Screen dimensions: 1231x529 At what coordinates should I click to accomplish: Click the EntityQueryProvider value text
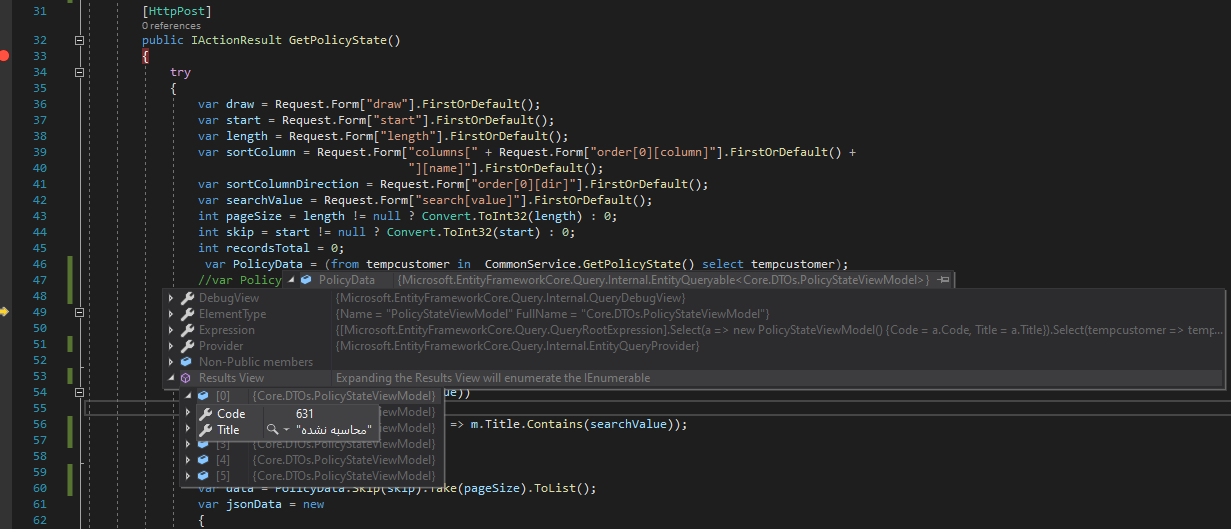[x=517, y=346]
